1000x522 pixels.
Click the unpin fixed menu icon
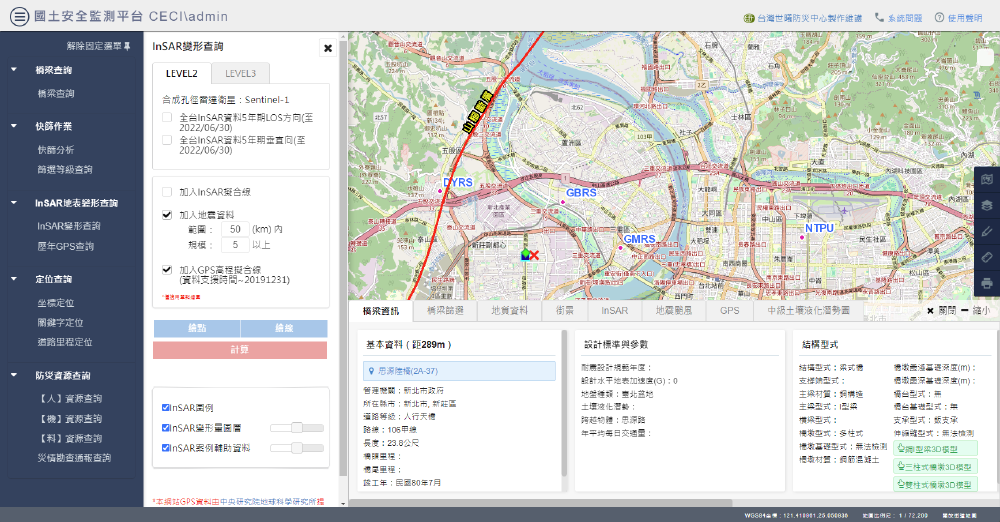(127, 46)
